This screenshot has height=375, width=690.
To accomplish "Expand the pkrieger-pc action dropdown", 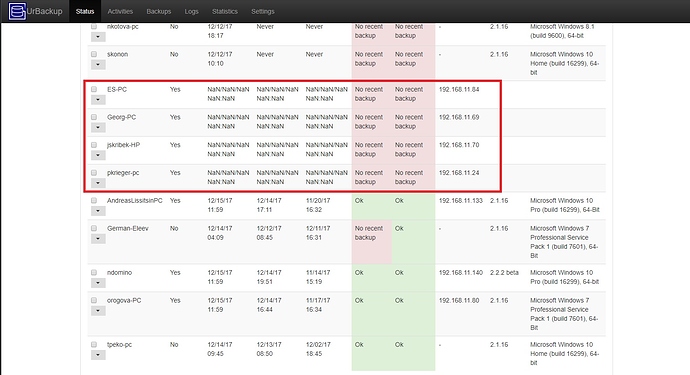I will [x=98, y=183].
